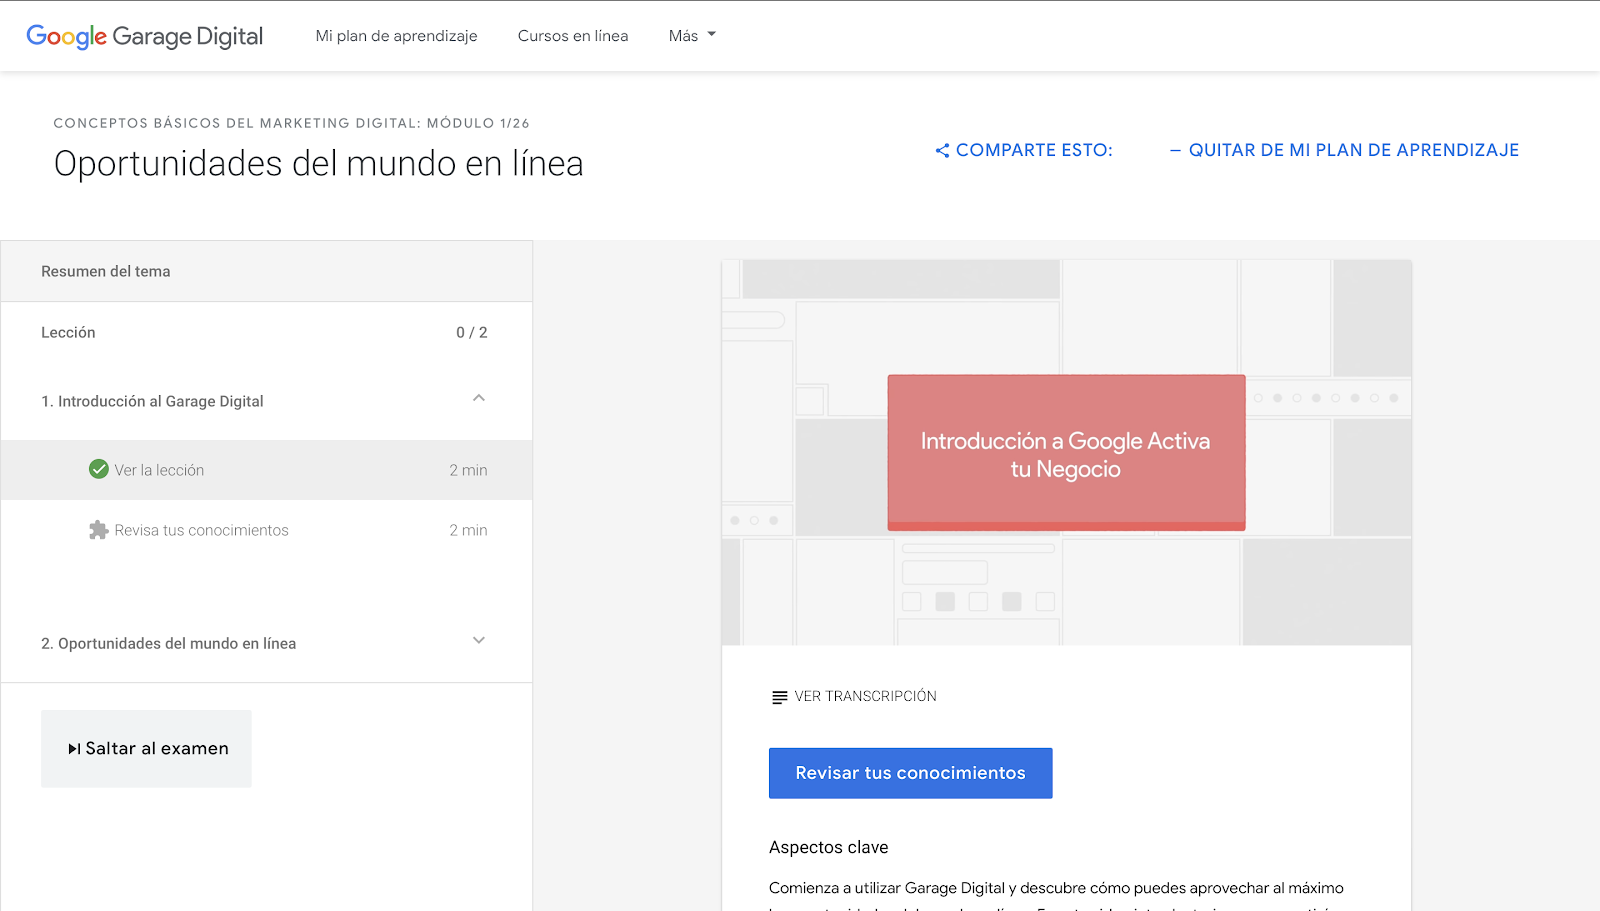This screenshot has height=911, width=1600.
Task: Click Revisar tus conocimientos blue button
Action: pyautogui.click(x=910, y=773)
